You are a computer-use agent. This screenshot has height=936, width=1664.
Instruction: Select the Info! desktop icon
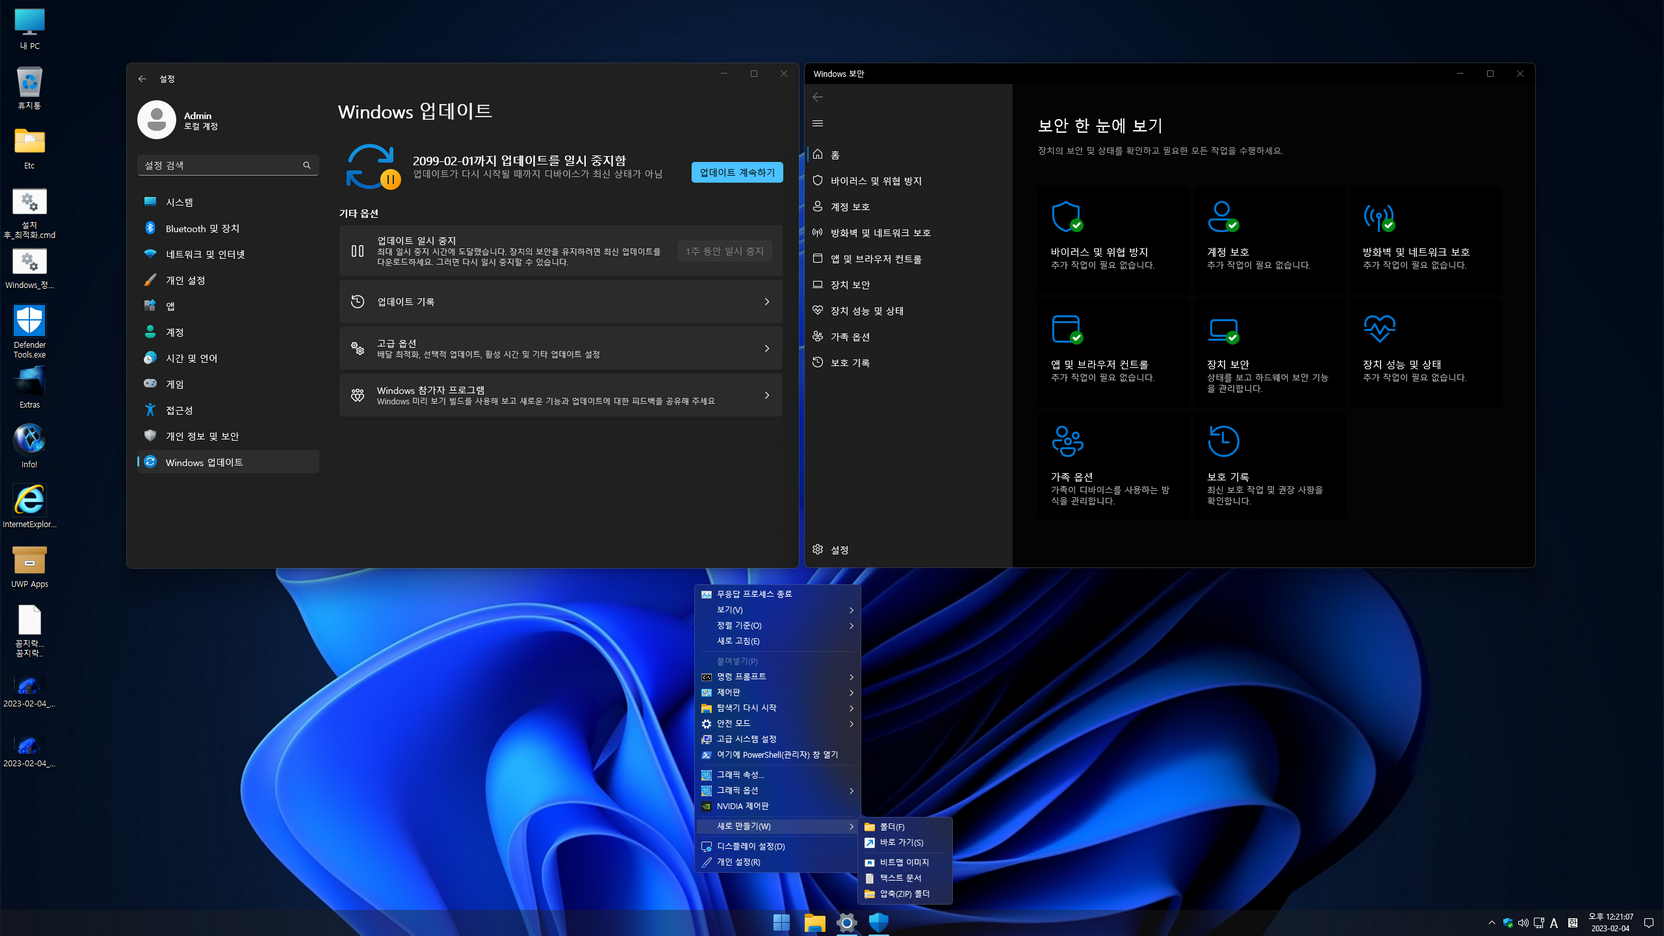pyautogui.click(x=29, y=446)
